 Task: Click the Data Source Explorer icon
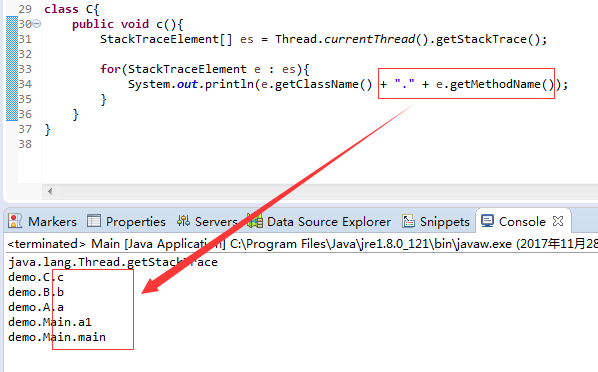tap(255, 221)
